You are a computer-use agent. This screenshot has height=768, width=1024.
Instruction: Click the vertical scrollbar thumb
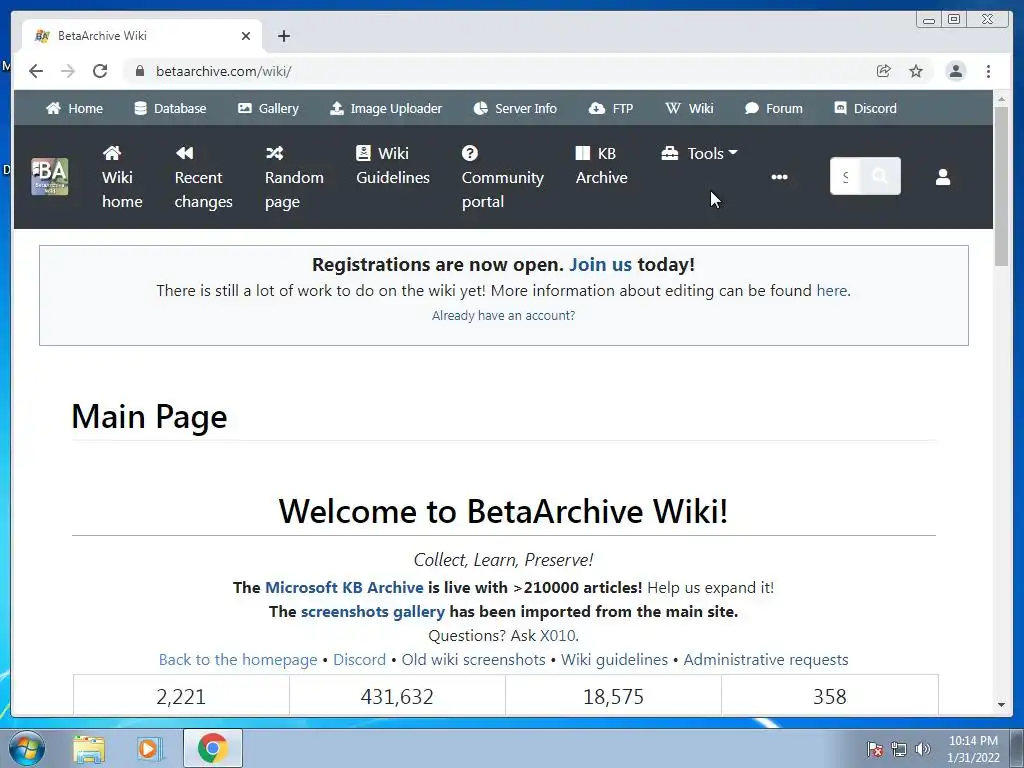tap(1001, 186)
